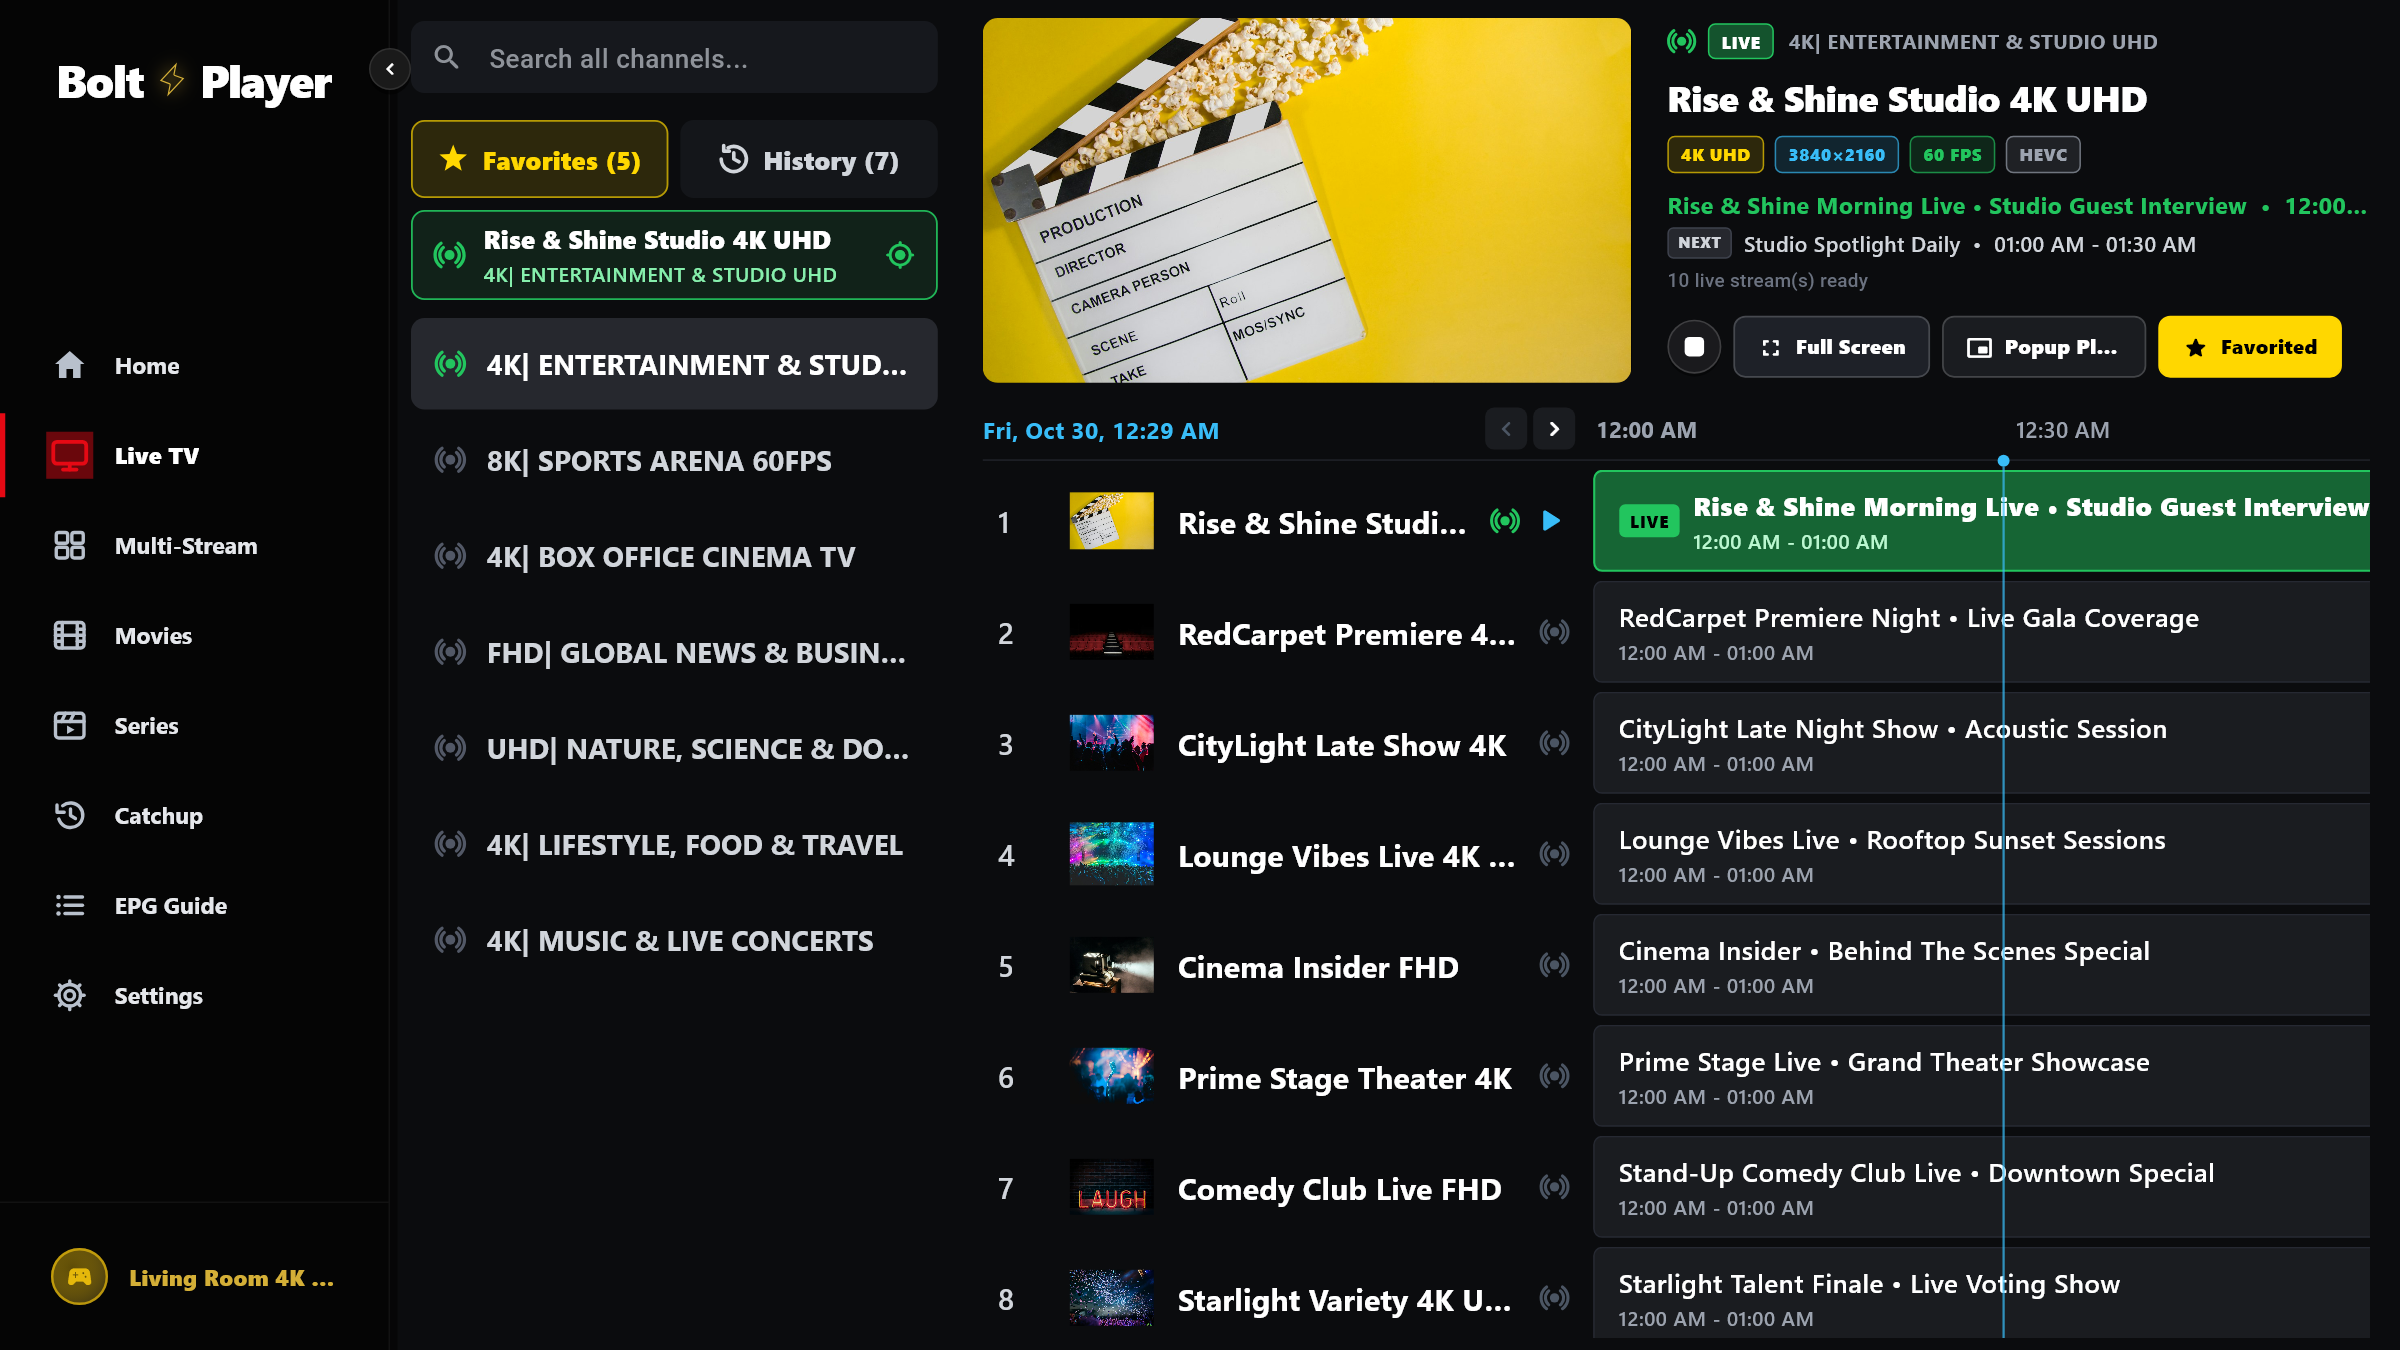Select Prime Stage Theater 4K channel
2400x1350 pixels.
coord(1285,1077)
